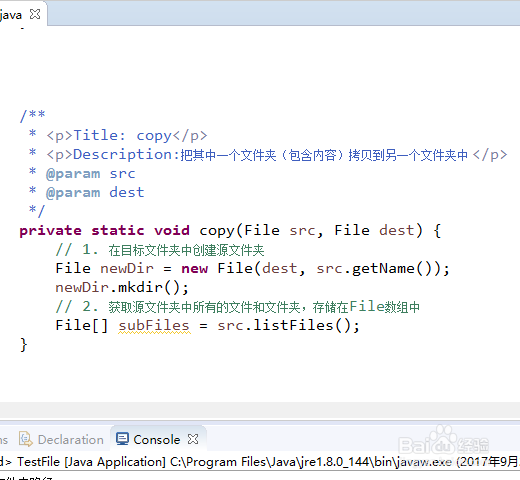This screenshot has width=520, height=480.
Task: Click the comment line starting '// 2.'
Action: click(238, 307)
